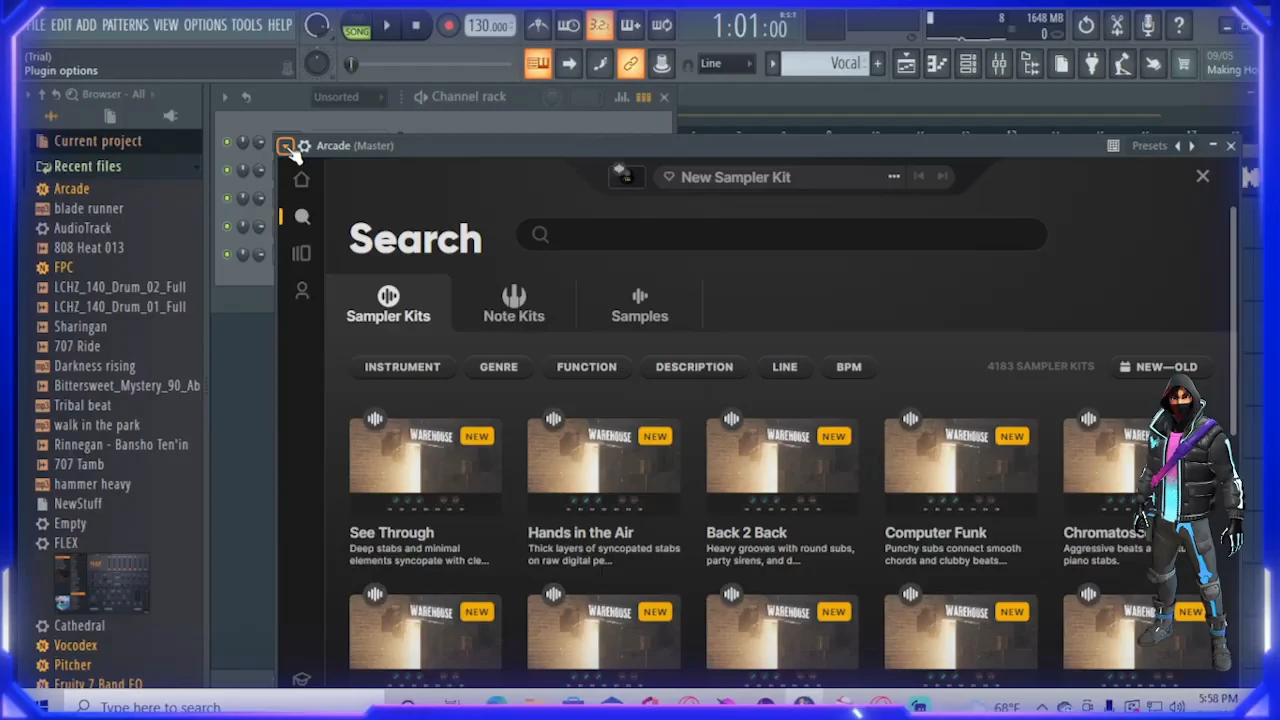Toggle the link/multilink controllers icon
The image size is (1280, 720).
pos(630,64)
